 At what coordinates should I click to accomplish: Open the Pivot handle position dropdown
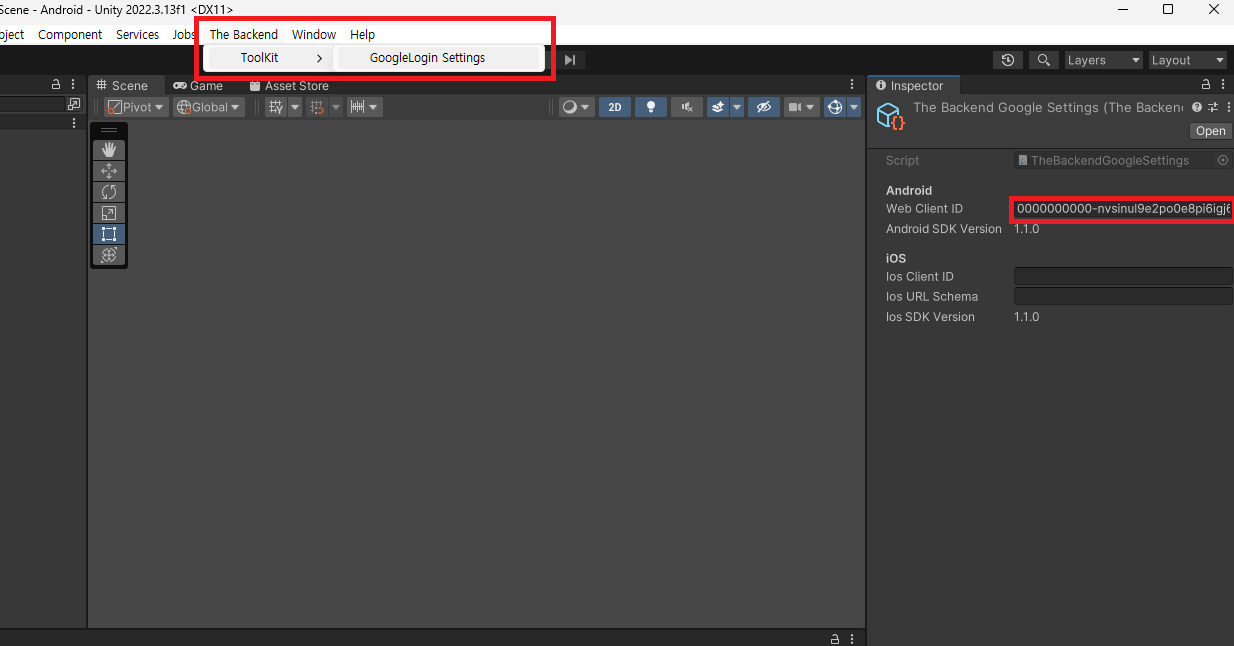pos(136,107)
